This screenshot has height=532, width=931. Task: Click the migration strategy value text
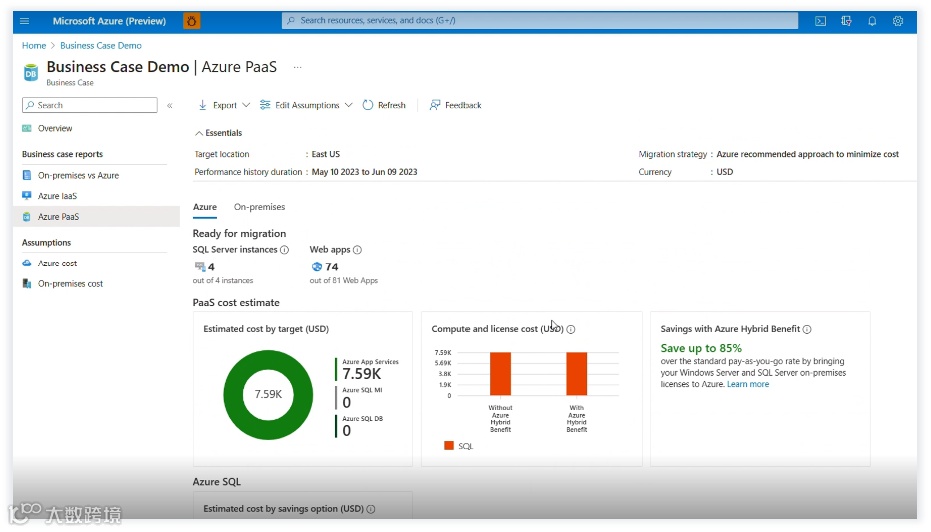808,154
